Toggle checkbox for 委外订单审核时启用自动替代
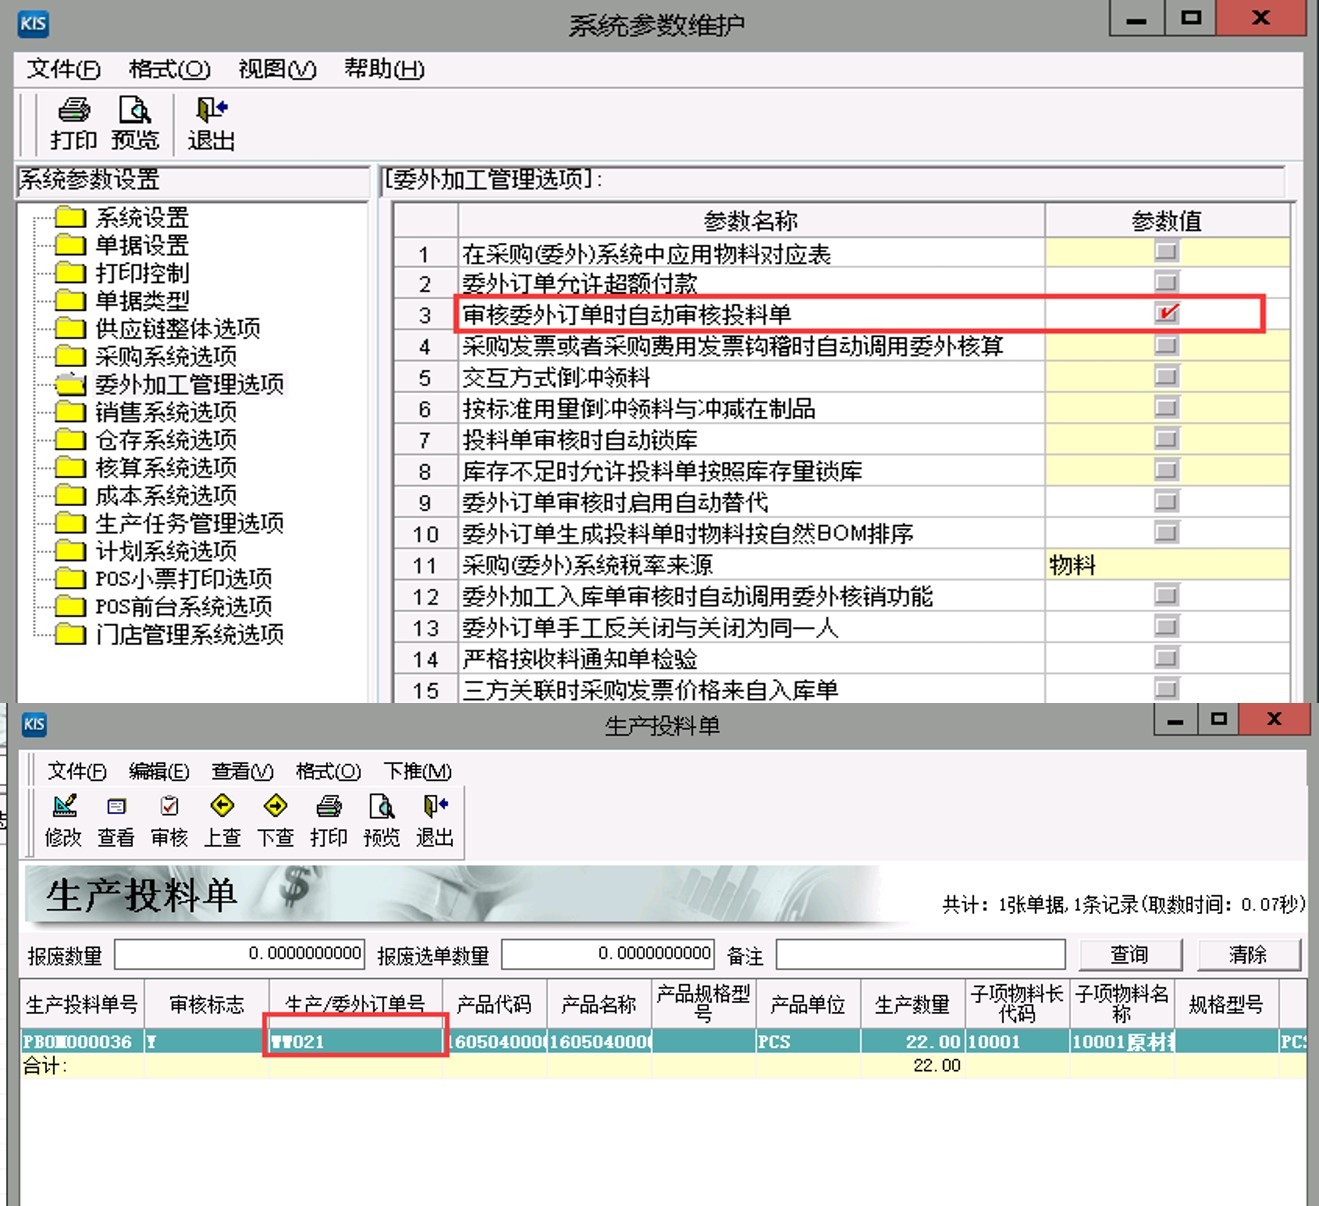 [x=1166, y=501]
